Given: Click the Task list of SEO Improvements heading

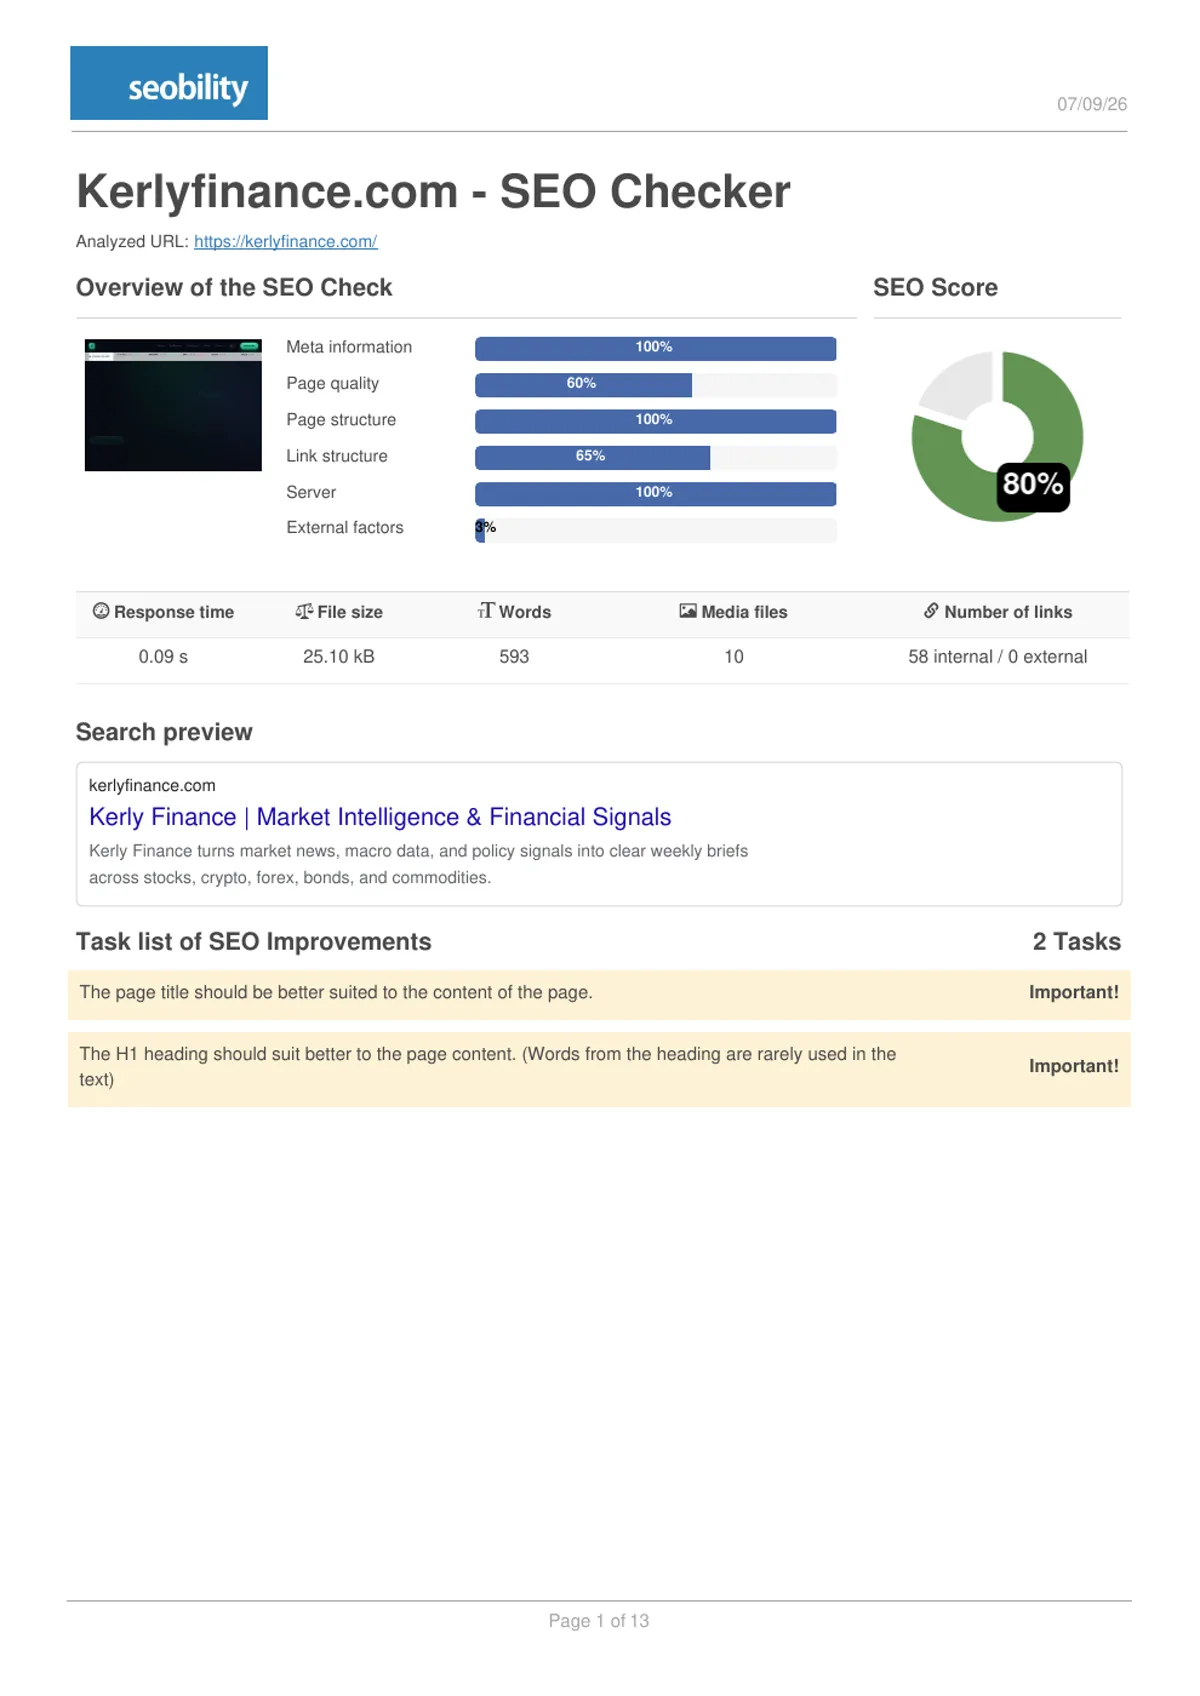Looking at the screenshot, I should (x=254, y=942).
